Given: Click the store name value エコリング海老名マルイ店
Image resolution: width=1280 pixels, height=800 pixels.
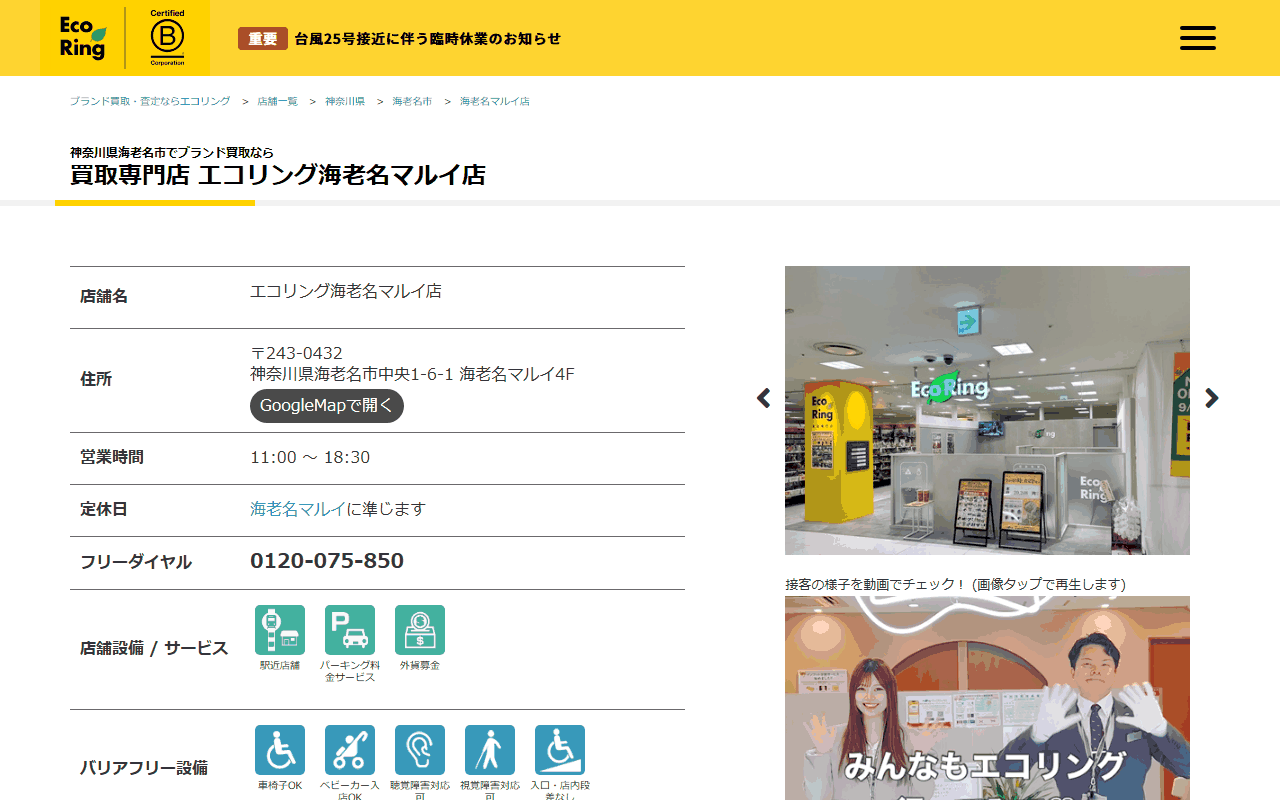Looking at the screenshot, I should coord(346,291).
